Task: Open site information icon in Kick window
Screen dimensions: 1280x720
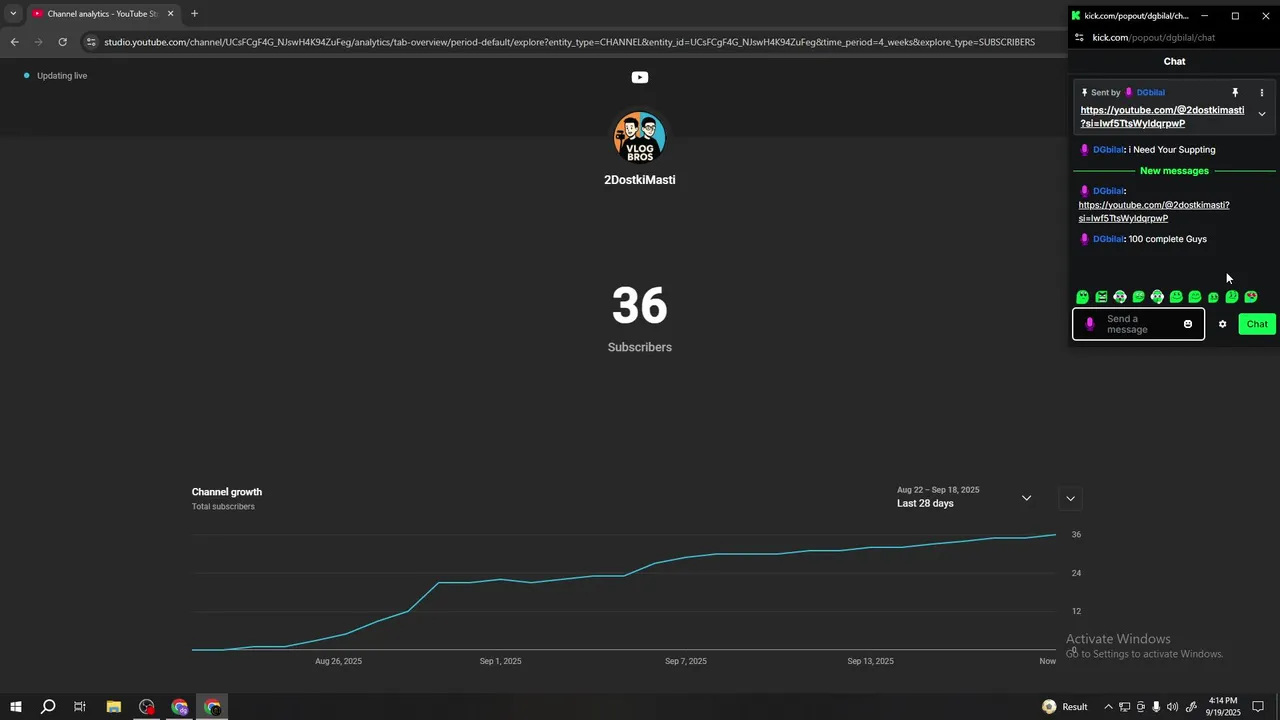Action: coord(1079,37)
